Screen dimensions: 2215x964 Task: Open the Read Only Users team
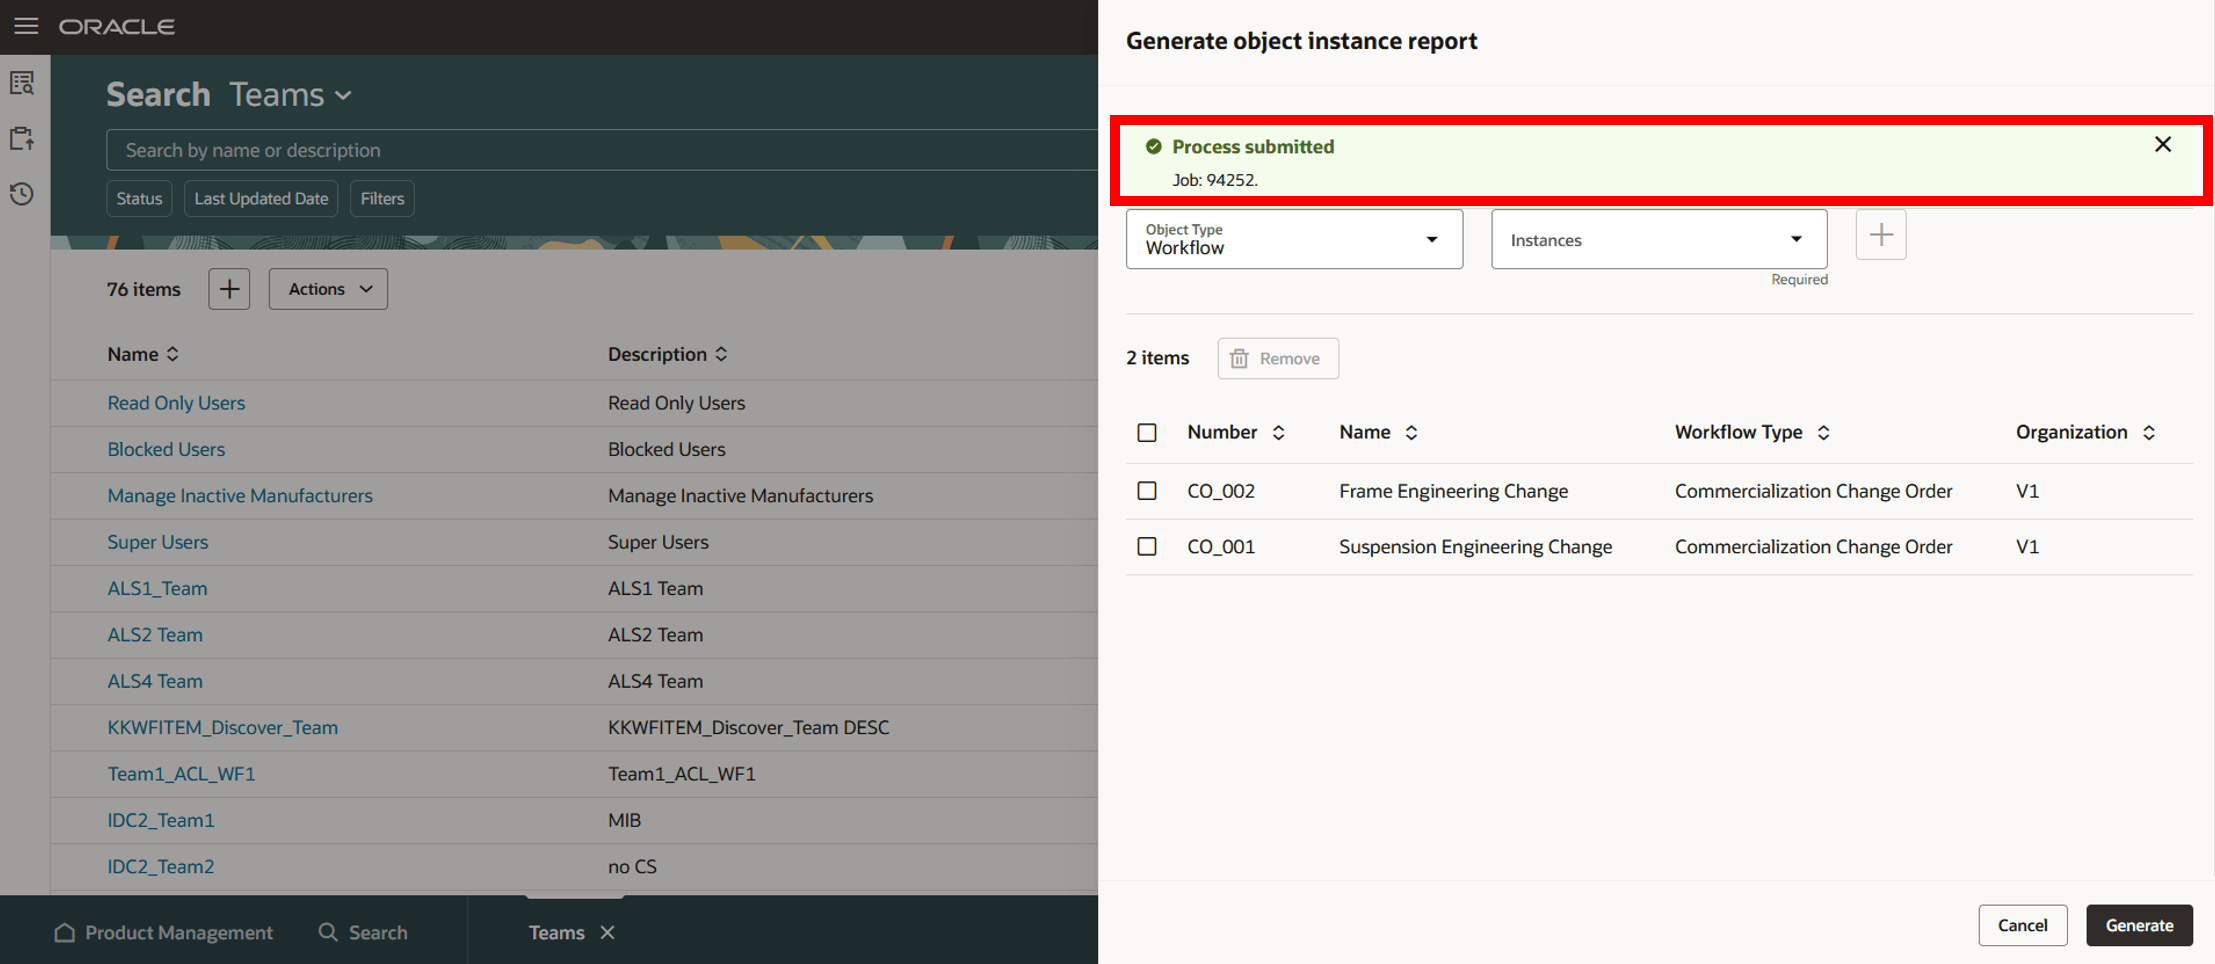click(x=176, y=403)
